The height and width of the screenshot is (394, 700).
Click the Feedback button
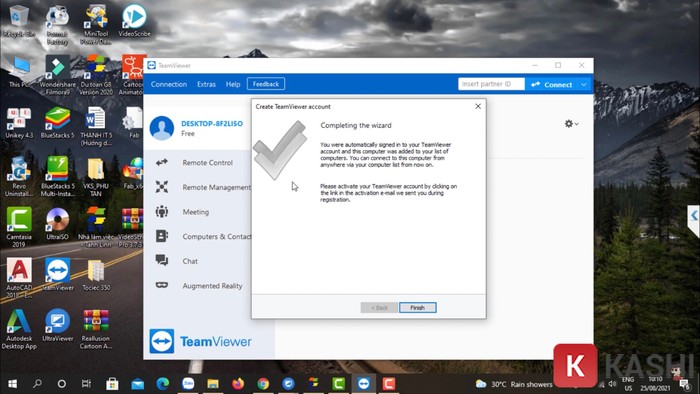click(266, 84)
